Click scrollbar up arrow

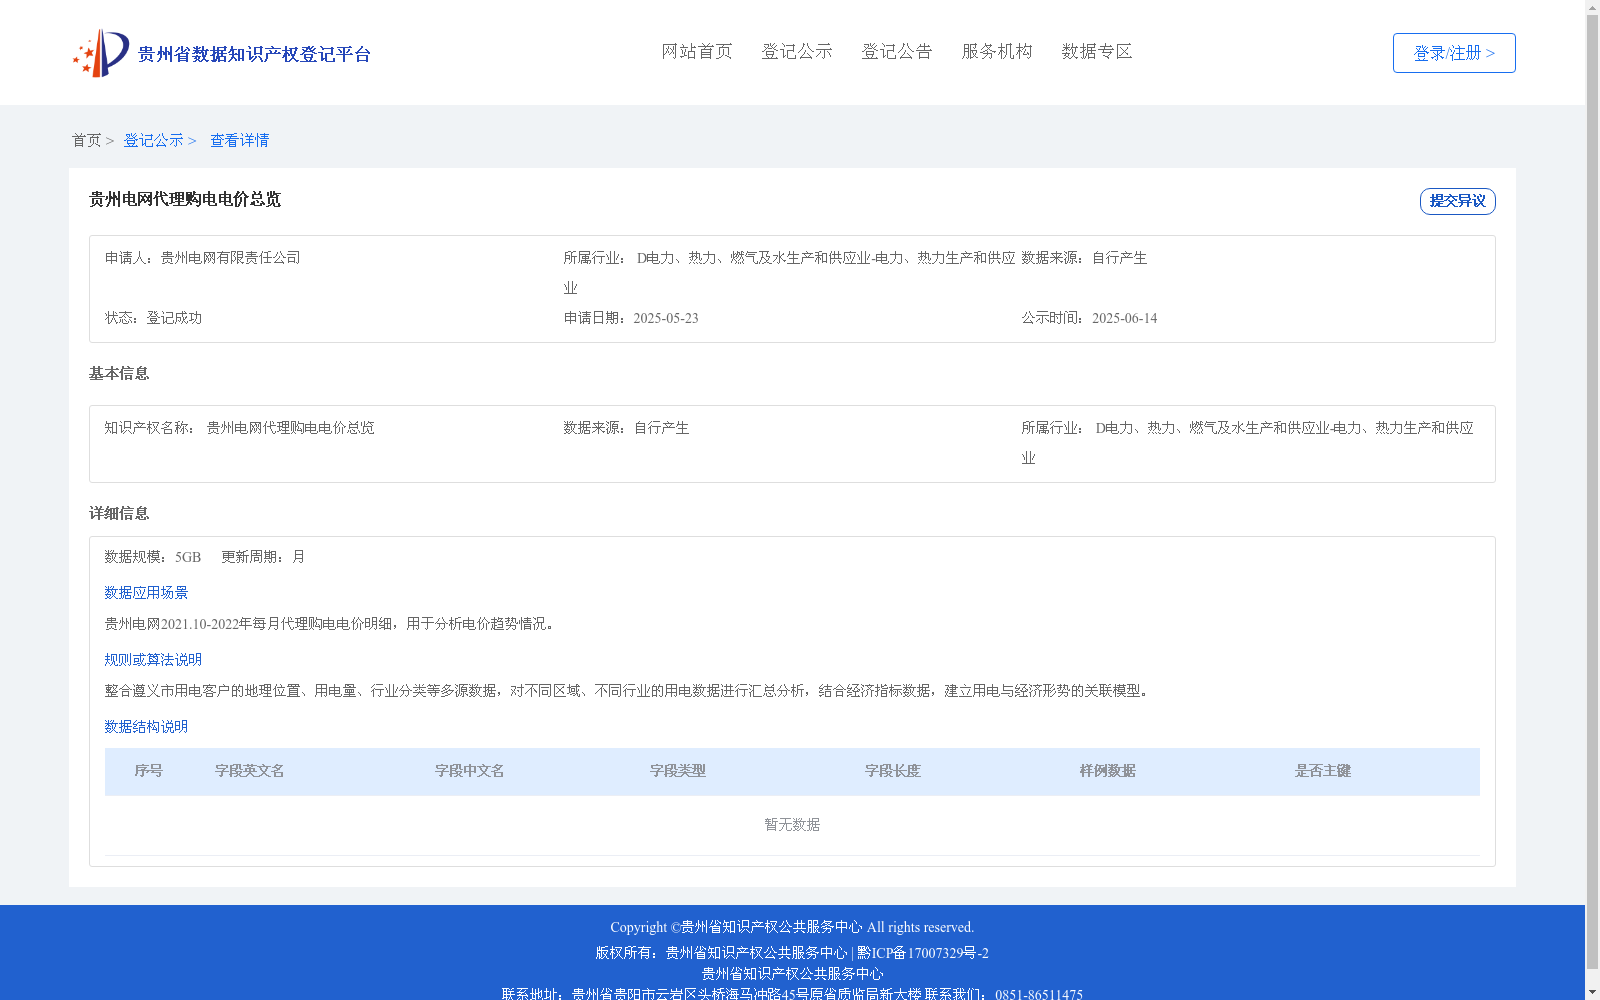[x=1592, y=7]
